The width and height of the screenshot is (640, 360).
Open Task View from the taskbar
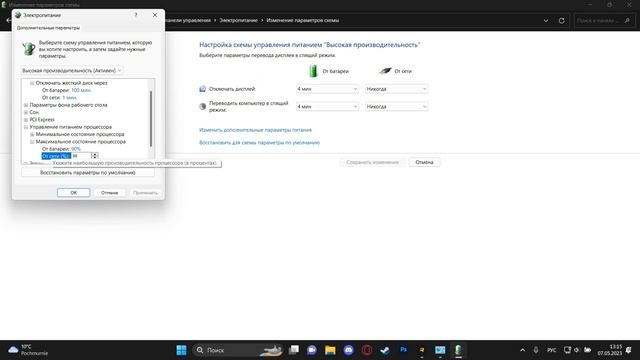pos(294,350)
